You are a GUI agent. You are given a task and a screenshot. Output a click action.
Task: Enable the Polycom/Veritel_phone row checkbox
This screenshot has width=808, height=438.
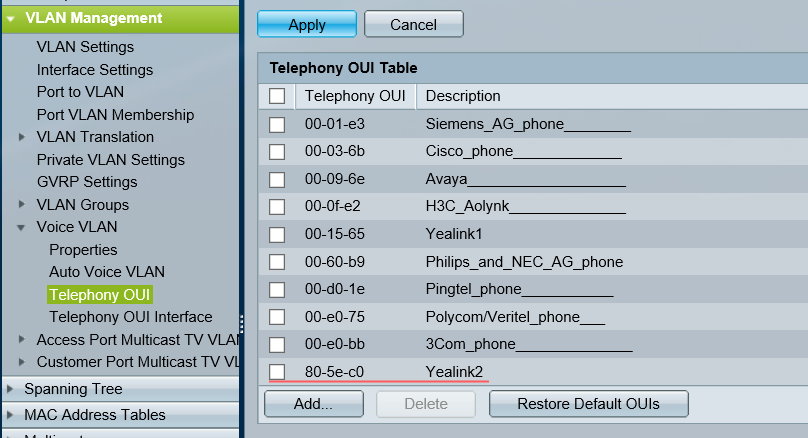click(x=277, y=317)
